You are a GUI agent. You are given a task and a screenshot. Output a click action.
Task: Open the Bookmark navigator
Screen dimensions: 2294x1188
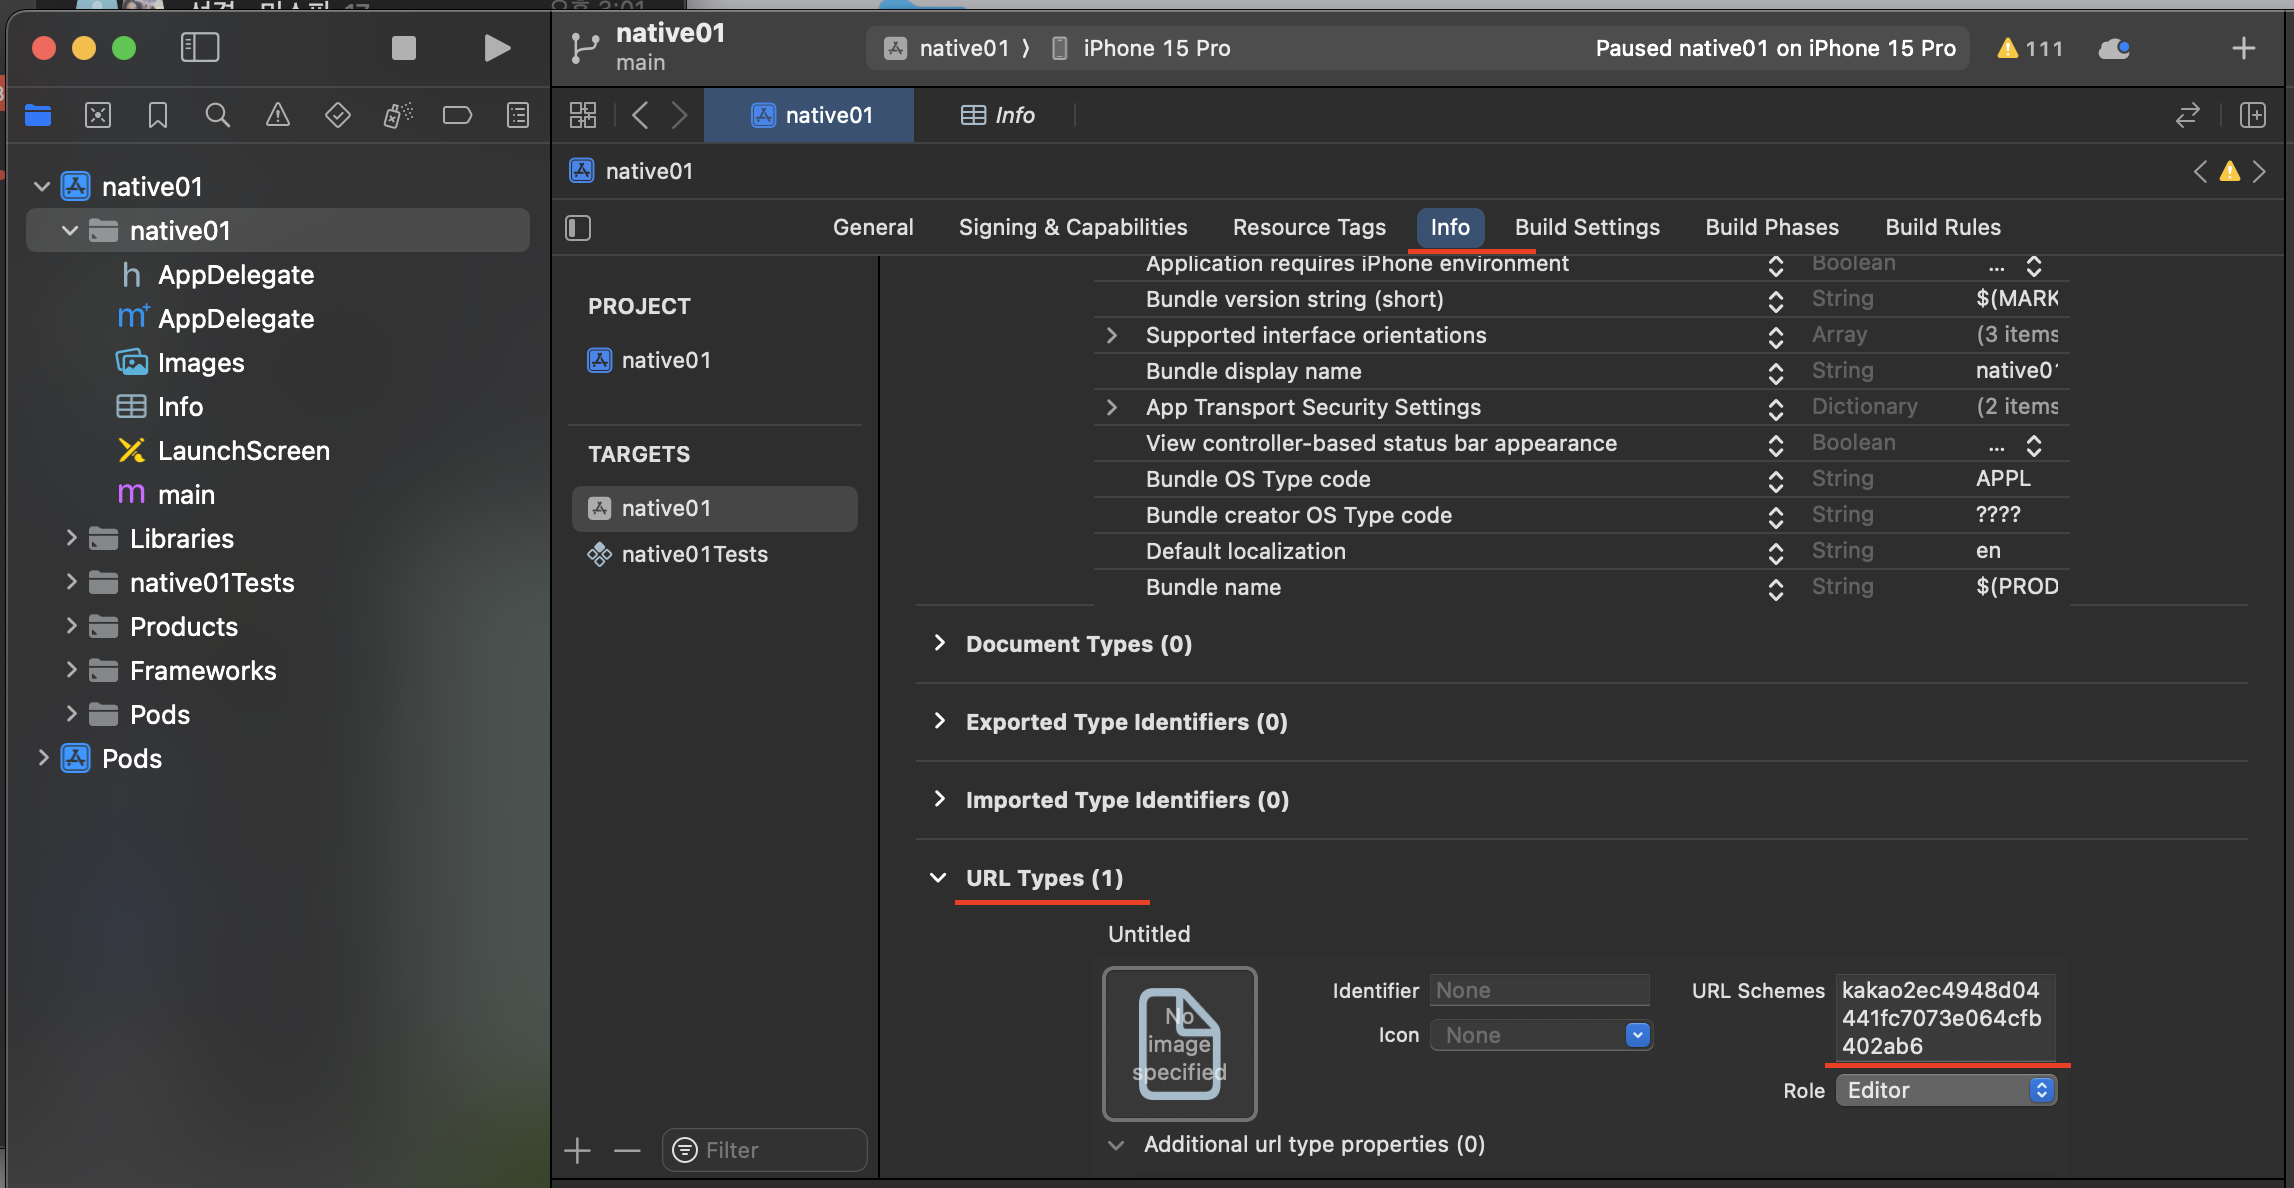click(x=157, y=116)
